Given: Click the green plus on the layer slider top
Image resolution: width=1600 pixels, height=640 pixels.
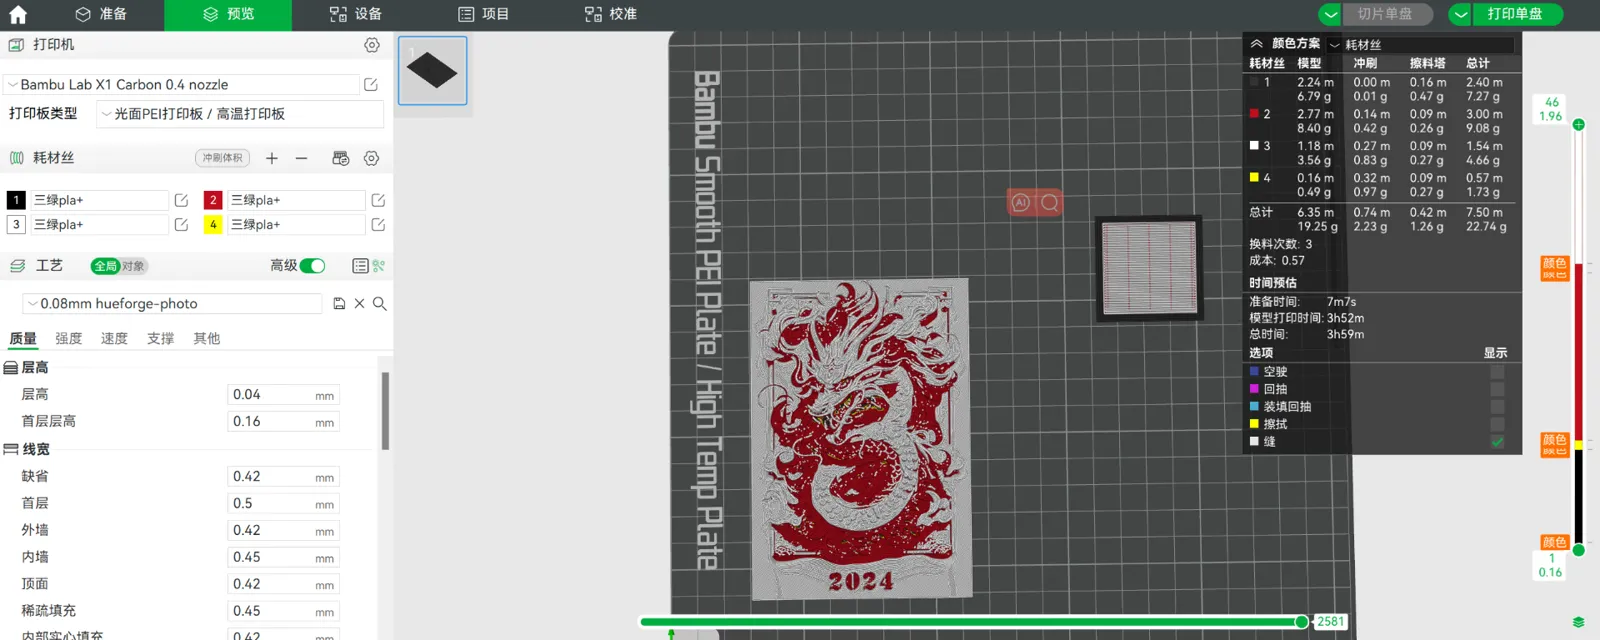Looking at the screenshot, I should pos(1578,125).
